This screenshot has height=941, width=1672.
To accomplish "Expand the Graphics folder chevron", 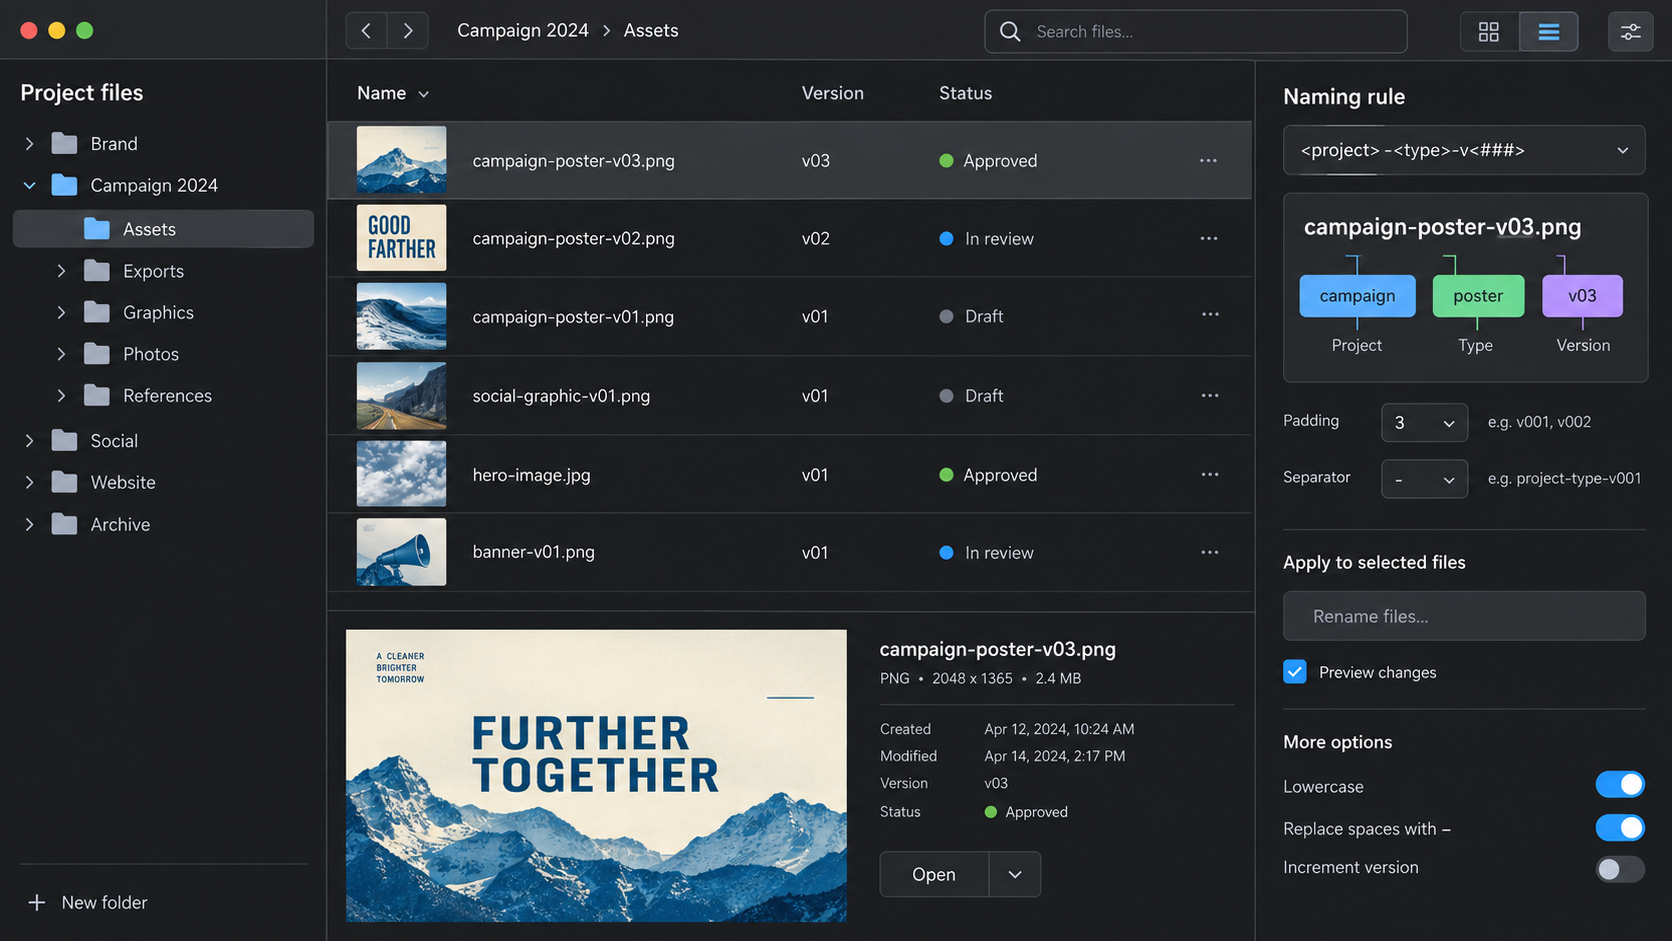I will pos(61,313).
